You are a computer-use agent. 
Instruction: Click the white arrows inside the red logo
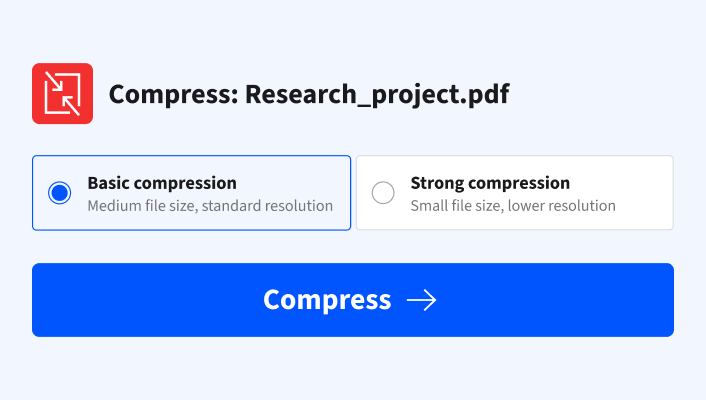[x=62, y=94]
